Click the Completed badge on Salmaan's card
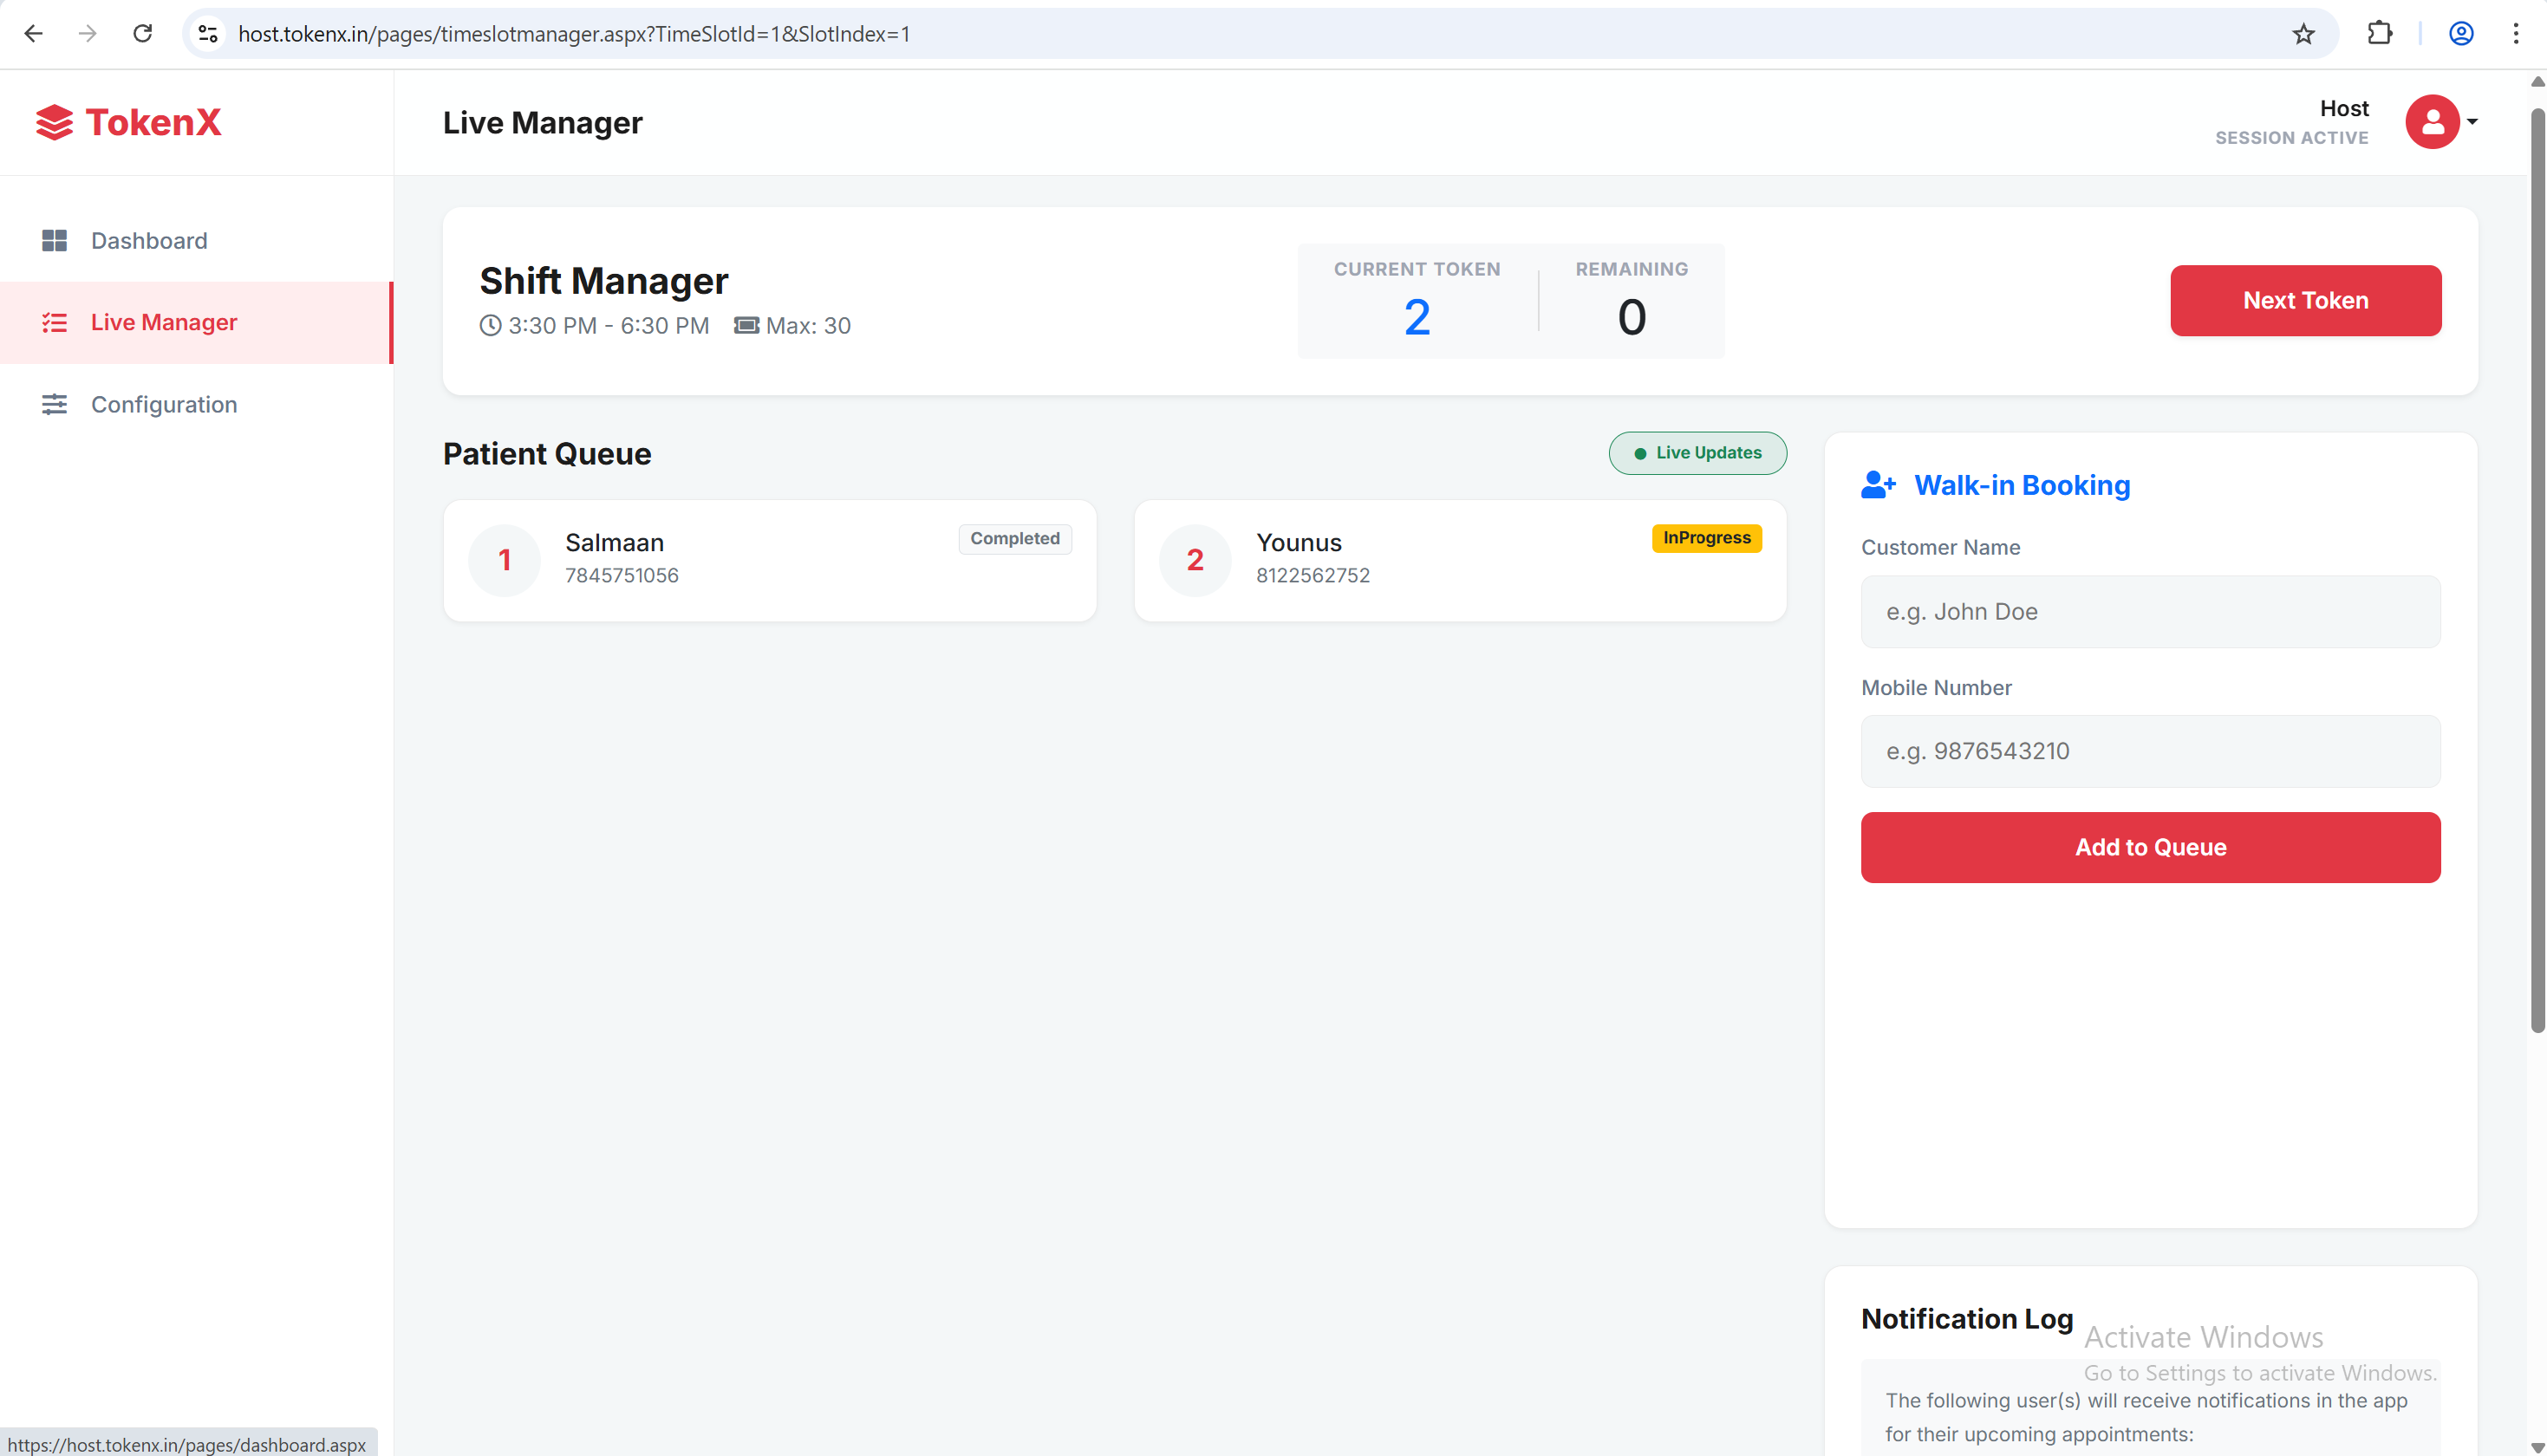2547x1456 pixels. (1014, 538)
